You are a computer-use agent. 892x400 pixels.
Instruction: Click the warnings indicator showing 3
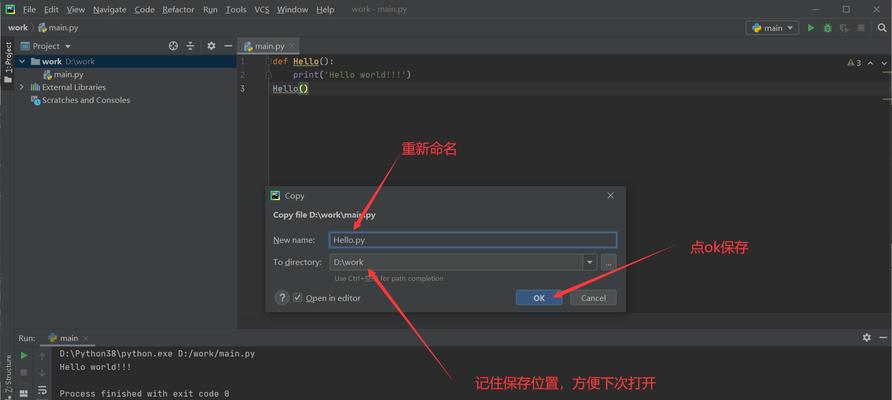coord(854,63)
